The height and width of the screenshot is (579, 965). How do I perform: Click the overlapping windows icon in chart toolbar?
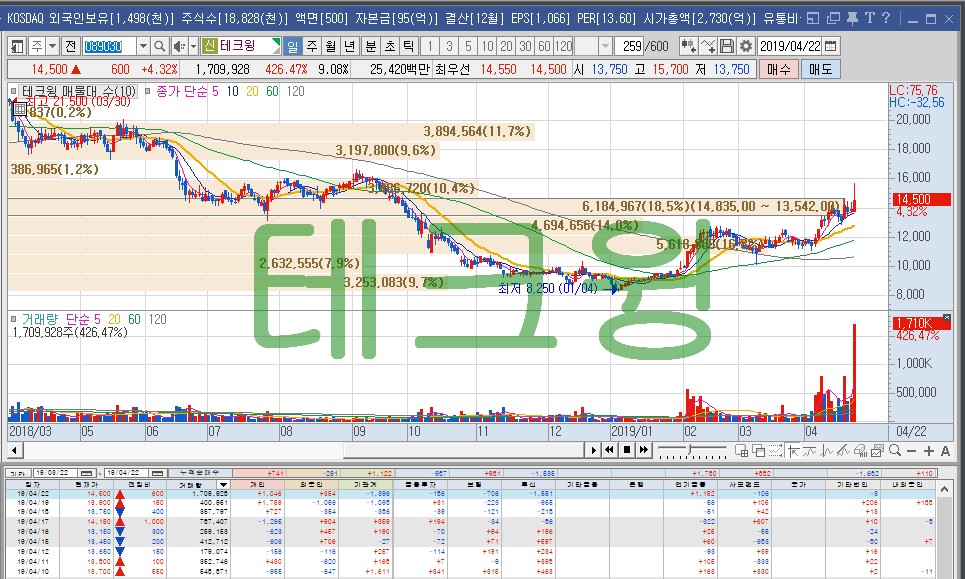point(758,450)
